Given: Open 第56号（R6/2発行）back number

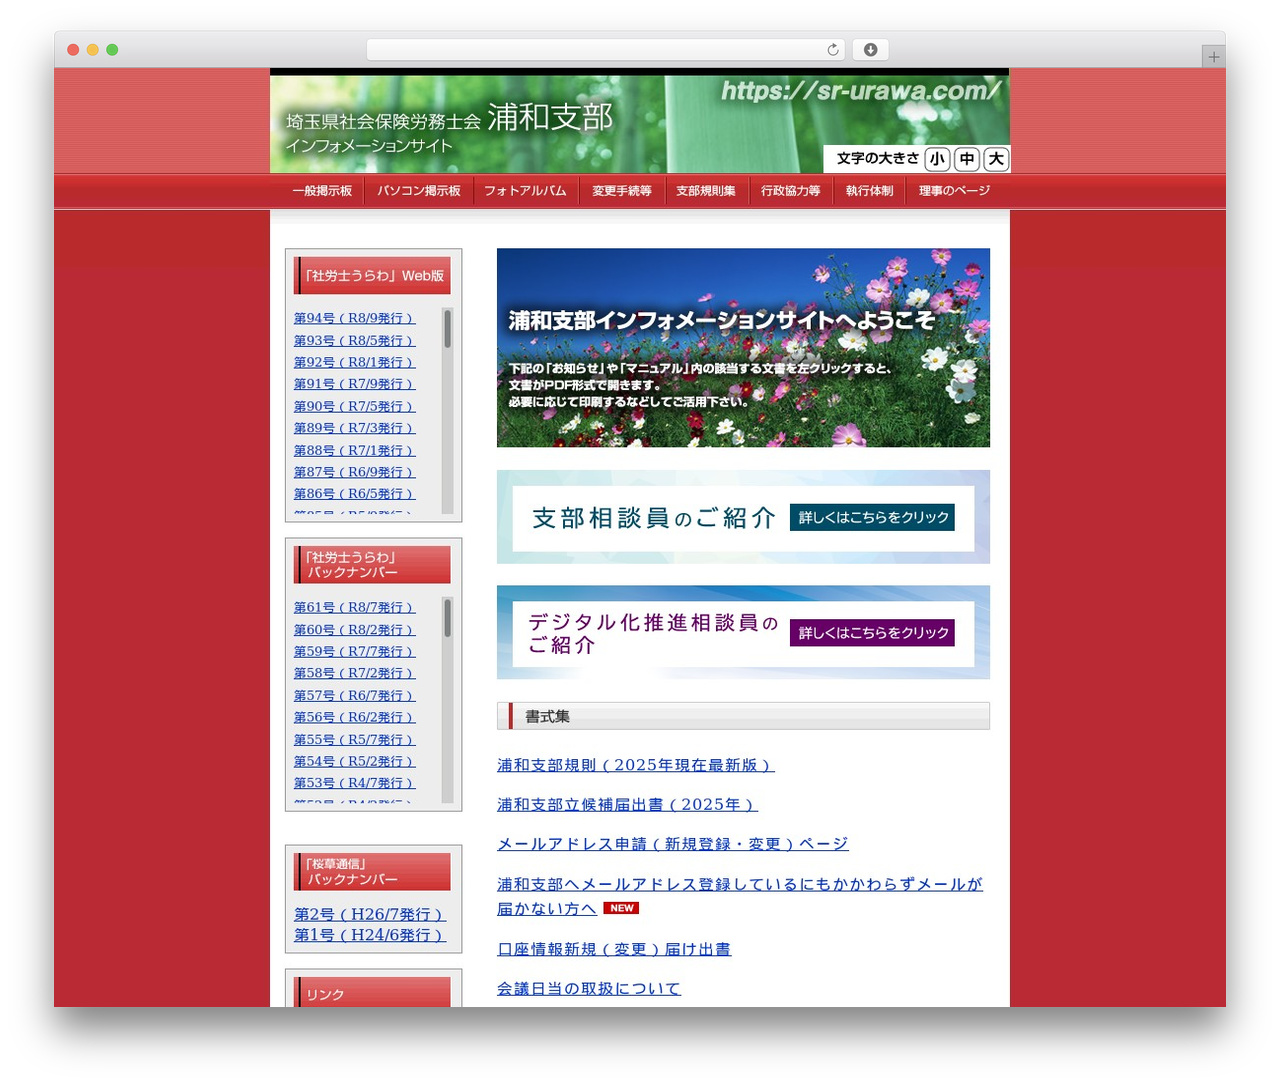Looking at the screenshot, I should pyautogui.click(x=354, y=718).
